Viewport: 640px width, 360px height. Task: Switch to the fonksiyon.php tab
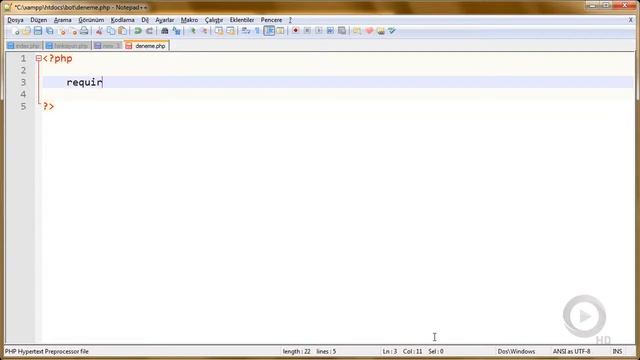pyautogui.click(x=67, y=46)
